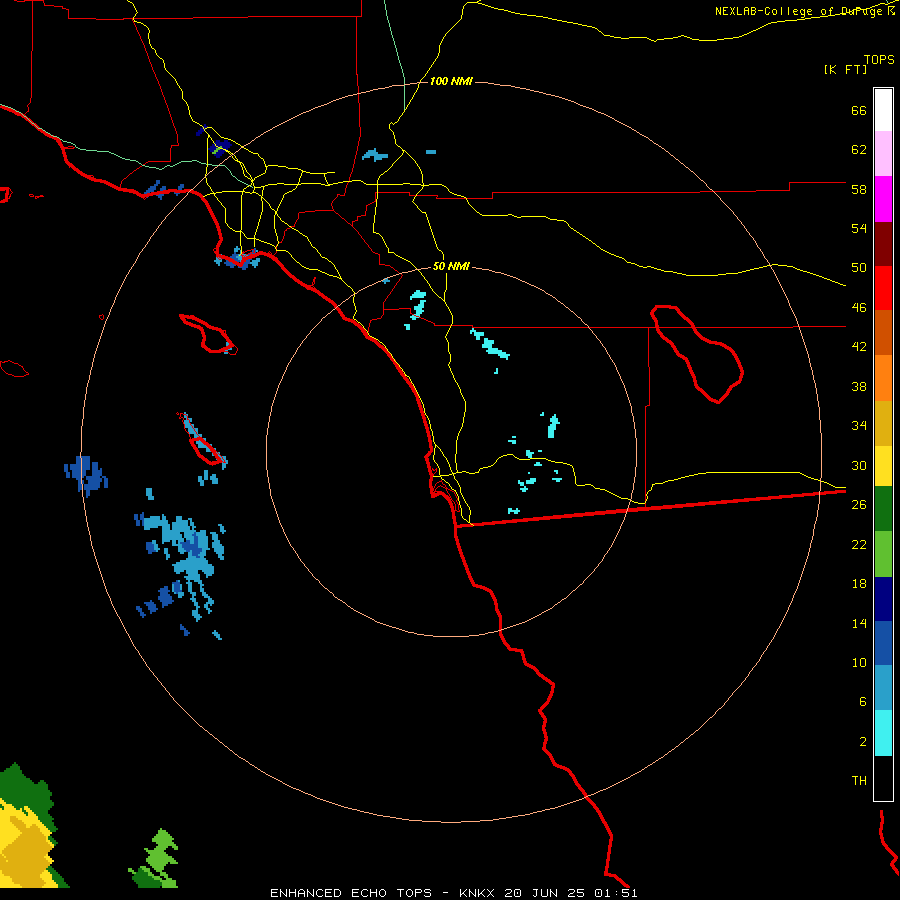Image resolution: width=900 pixels, height=900 pixels.
Task: Select the dark red legend swatch
Action: (883, 244)
